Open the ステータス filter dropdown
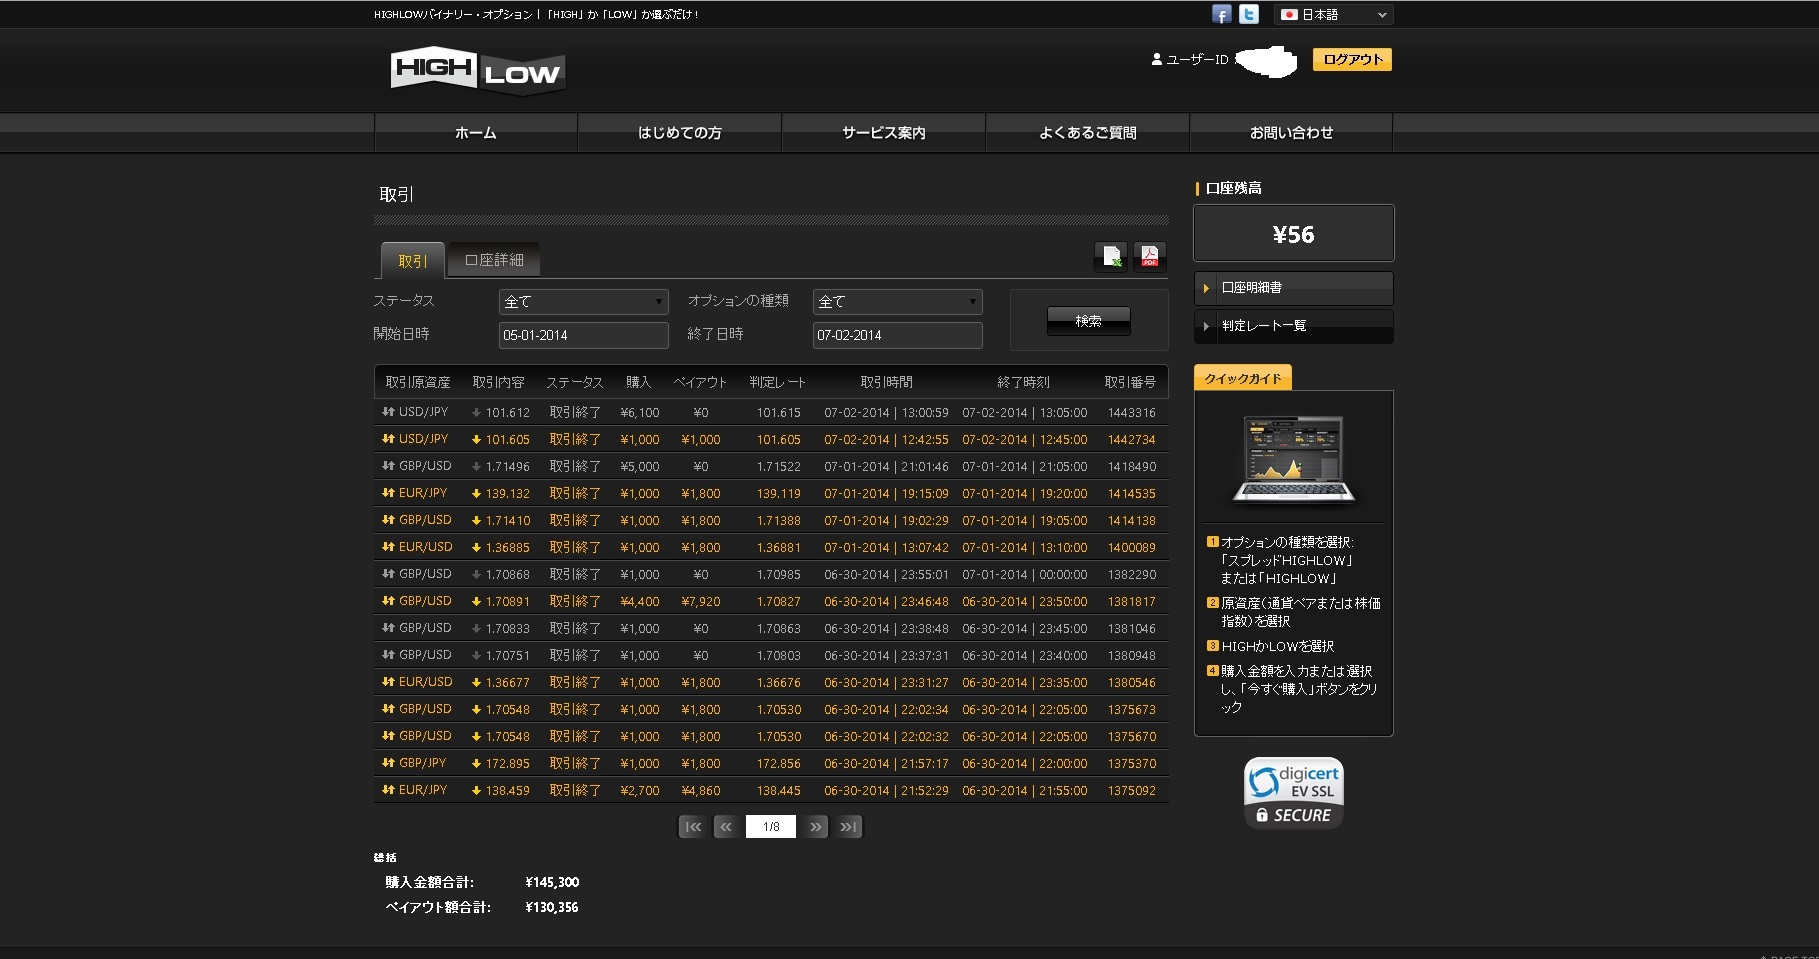The image size is (1819, 959). click(583, 302)
